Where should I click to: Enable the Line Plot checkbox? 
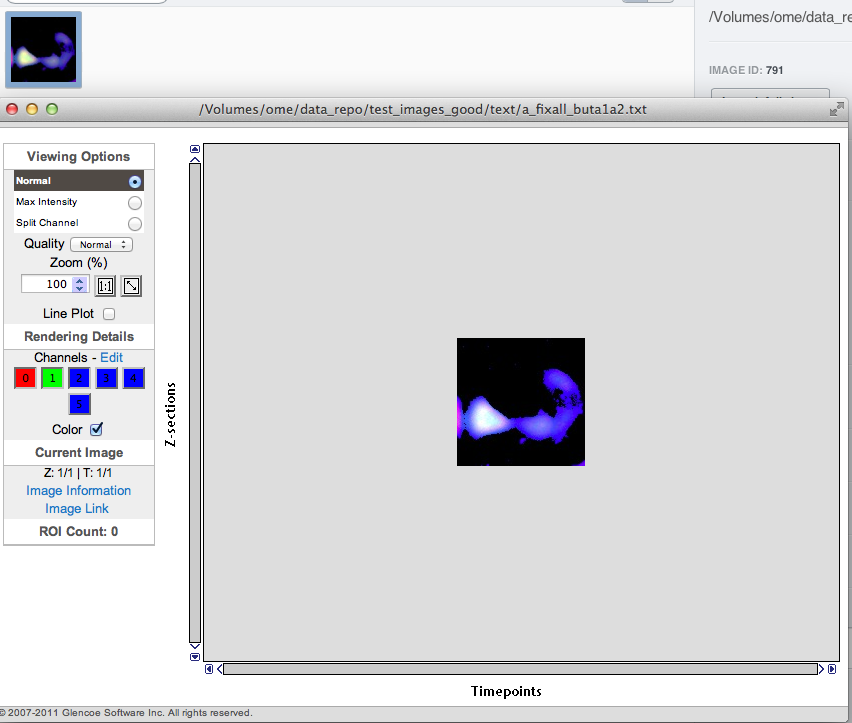click(109, 314)
